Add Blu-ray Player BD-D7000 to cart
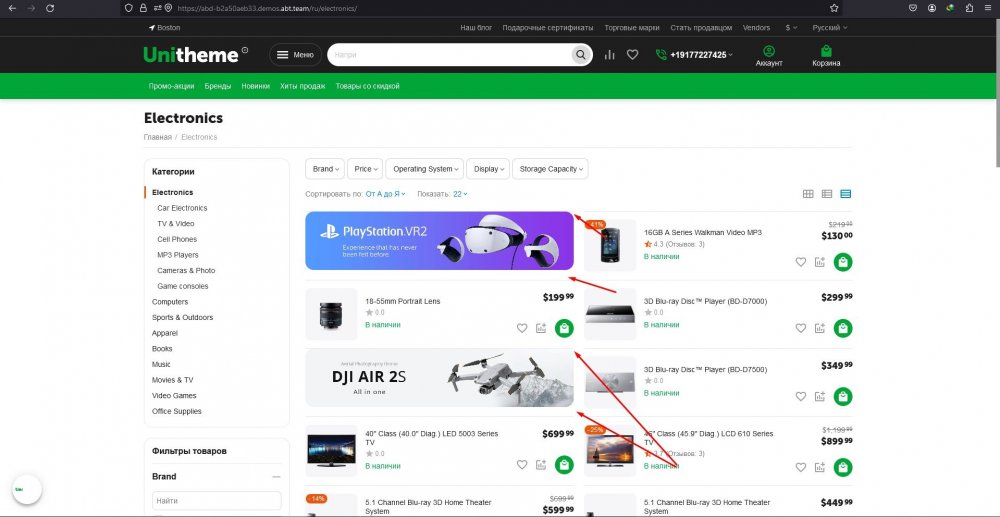This screenshot has height=517, width=1000. coord(843,328)
